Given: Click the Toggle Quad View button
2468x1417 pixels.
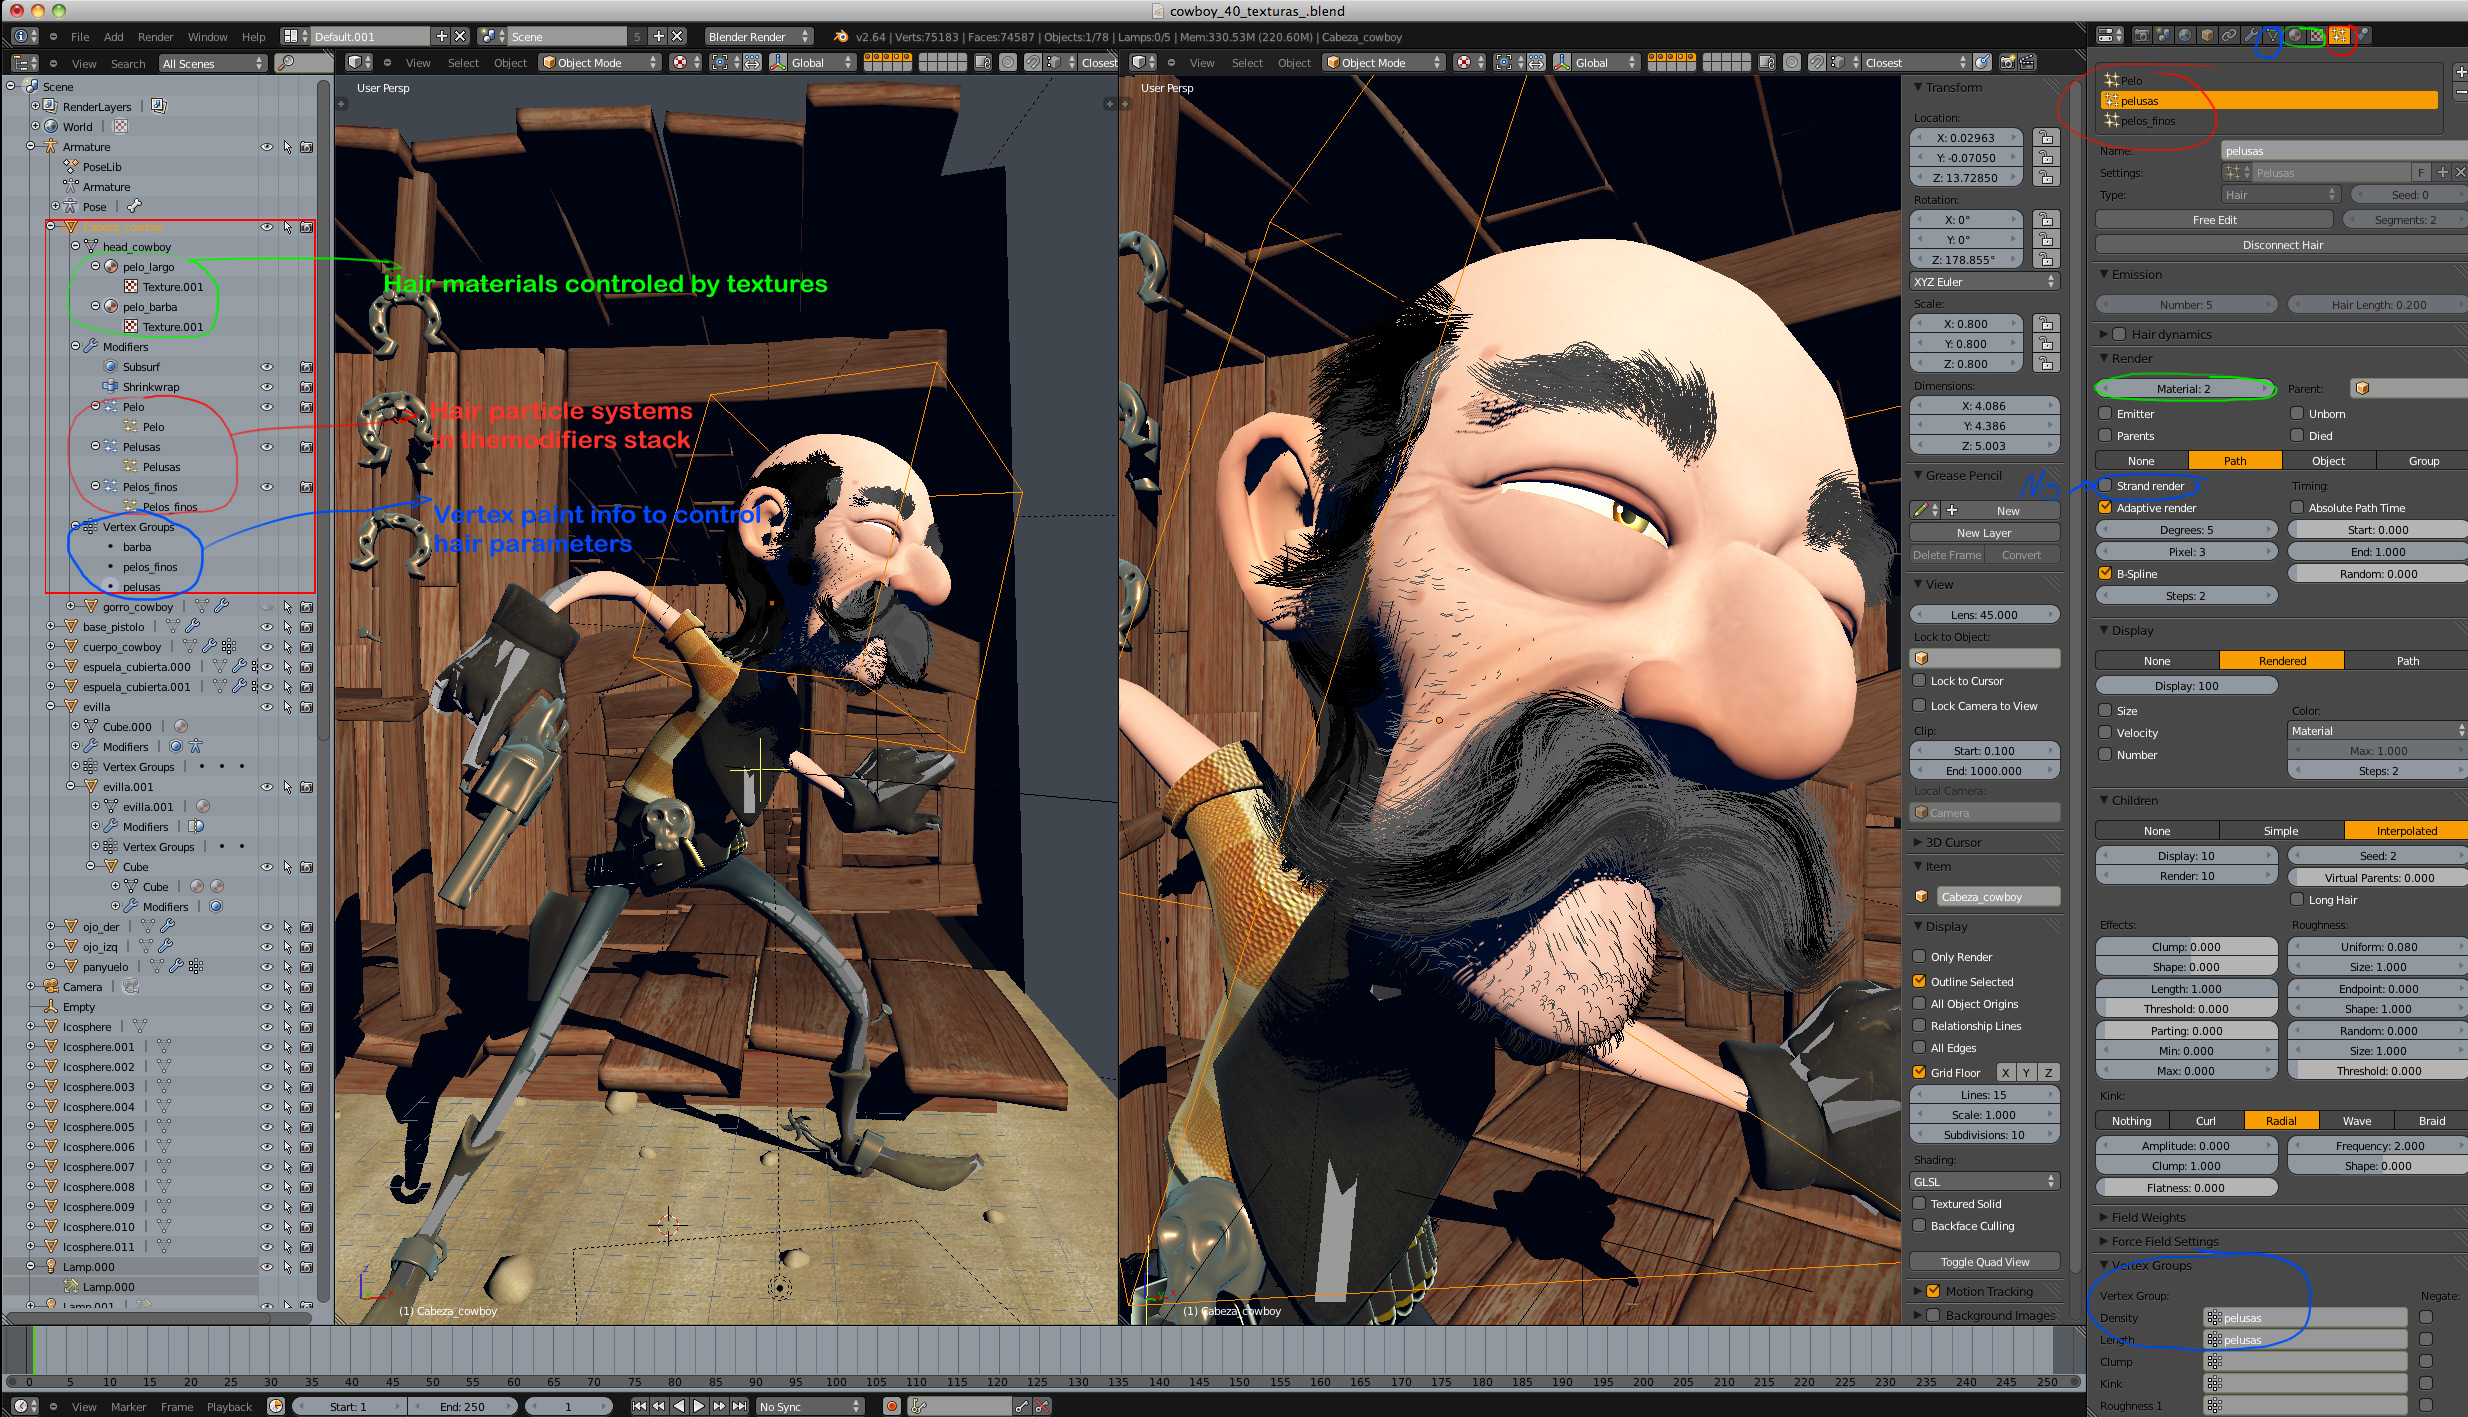Looking at the screenshot, I should pos(1984,1262).
